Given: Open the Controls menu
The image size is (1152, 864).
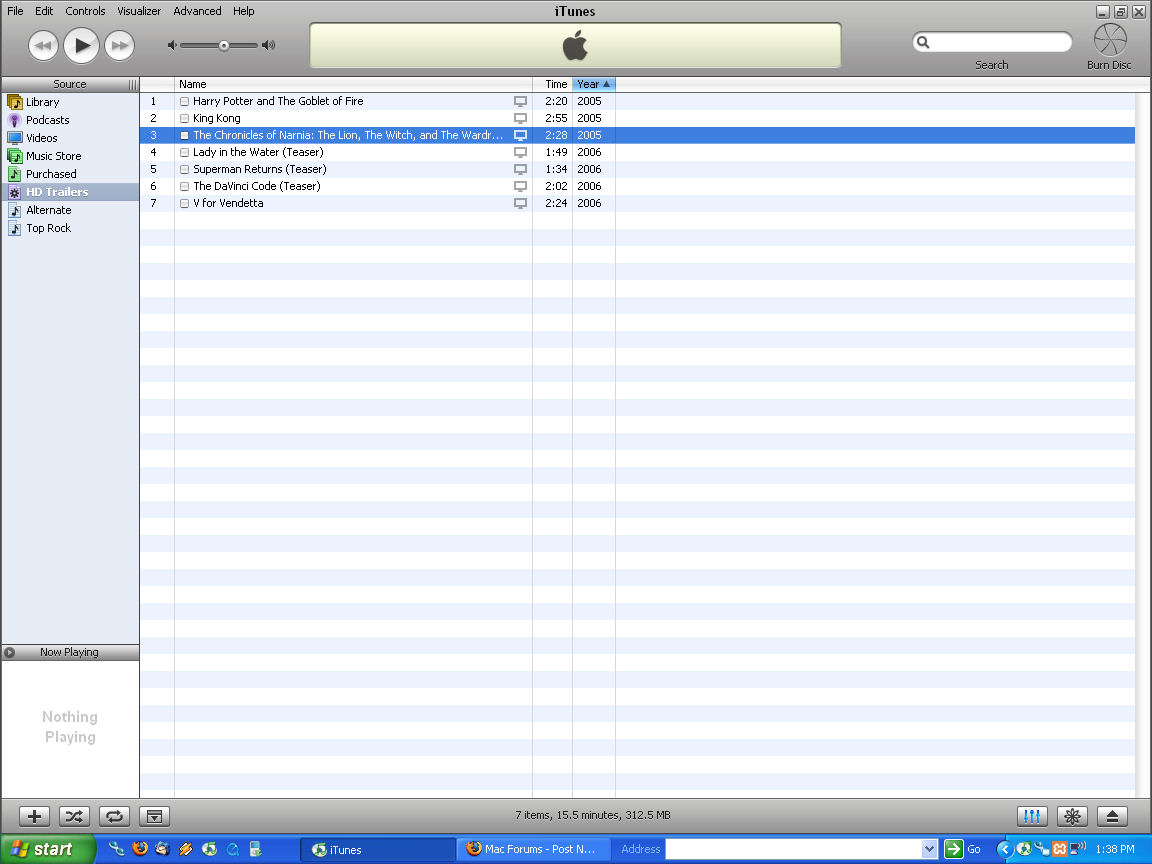Looking at the screenshot, I should [x=85, y=11].
